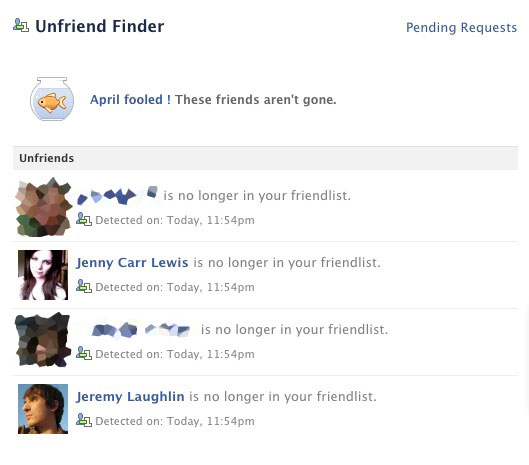
Task: Click the Unfriend Finder title text
Action: pyautogui.click(x=100, y=26)
